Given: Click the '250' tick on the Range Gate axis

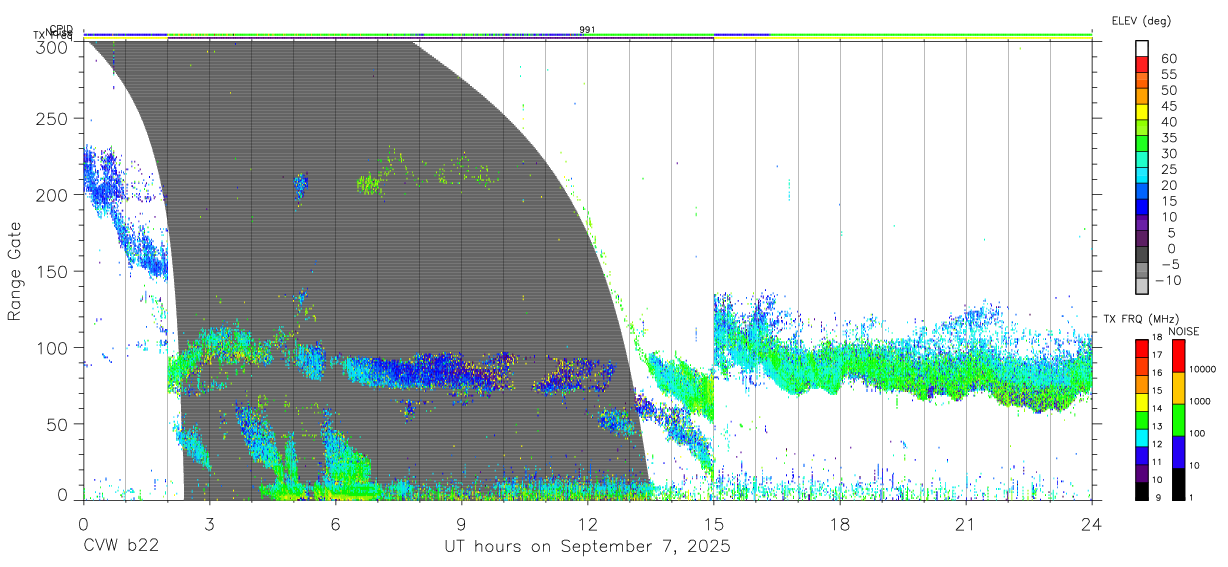Looking at the screenshot, I should pos(51,119).
